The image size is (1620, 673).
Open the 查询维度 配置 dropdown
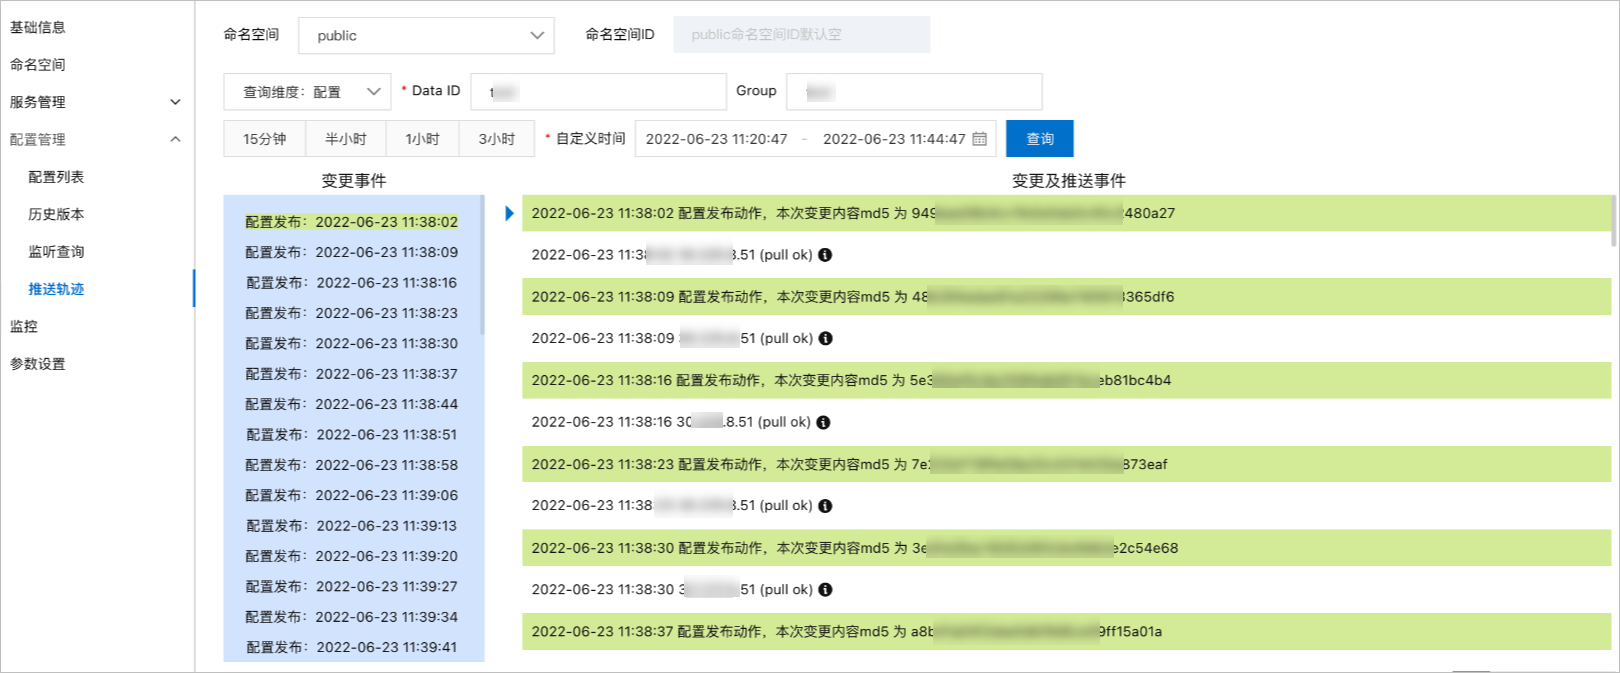tap(307, 91)
